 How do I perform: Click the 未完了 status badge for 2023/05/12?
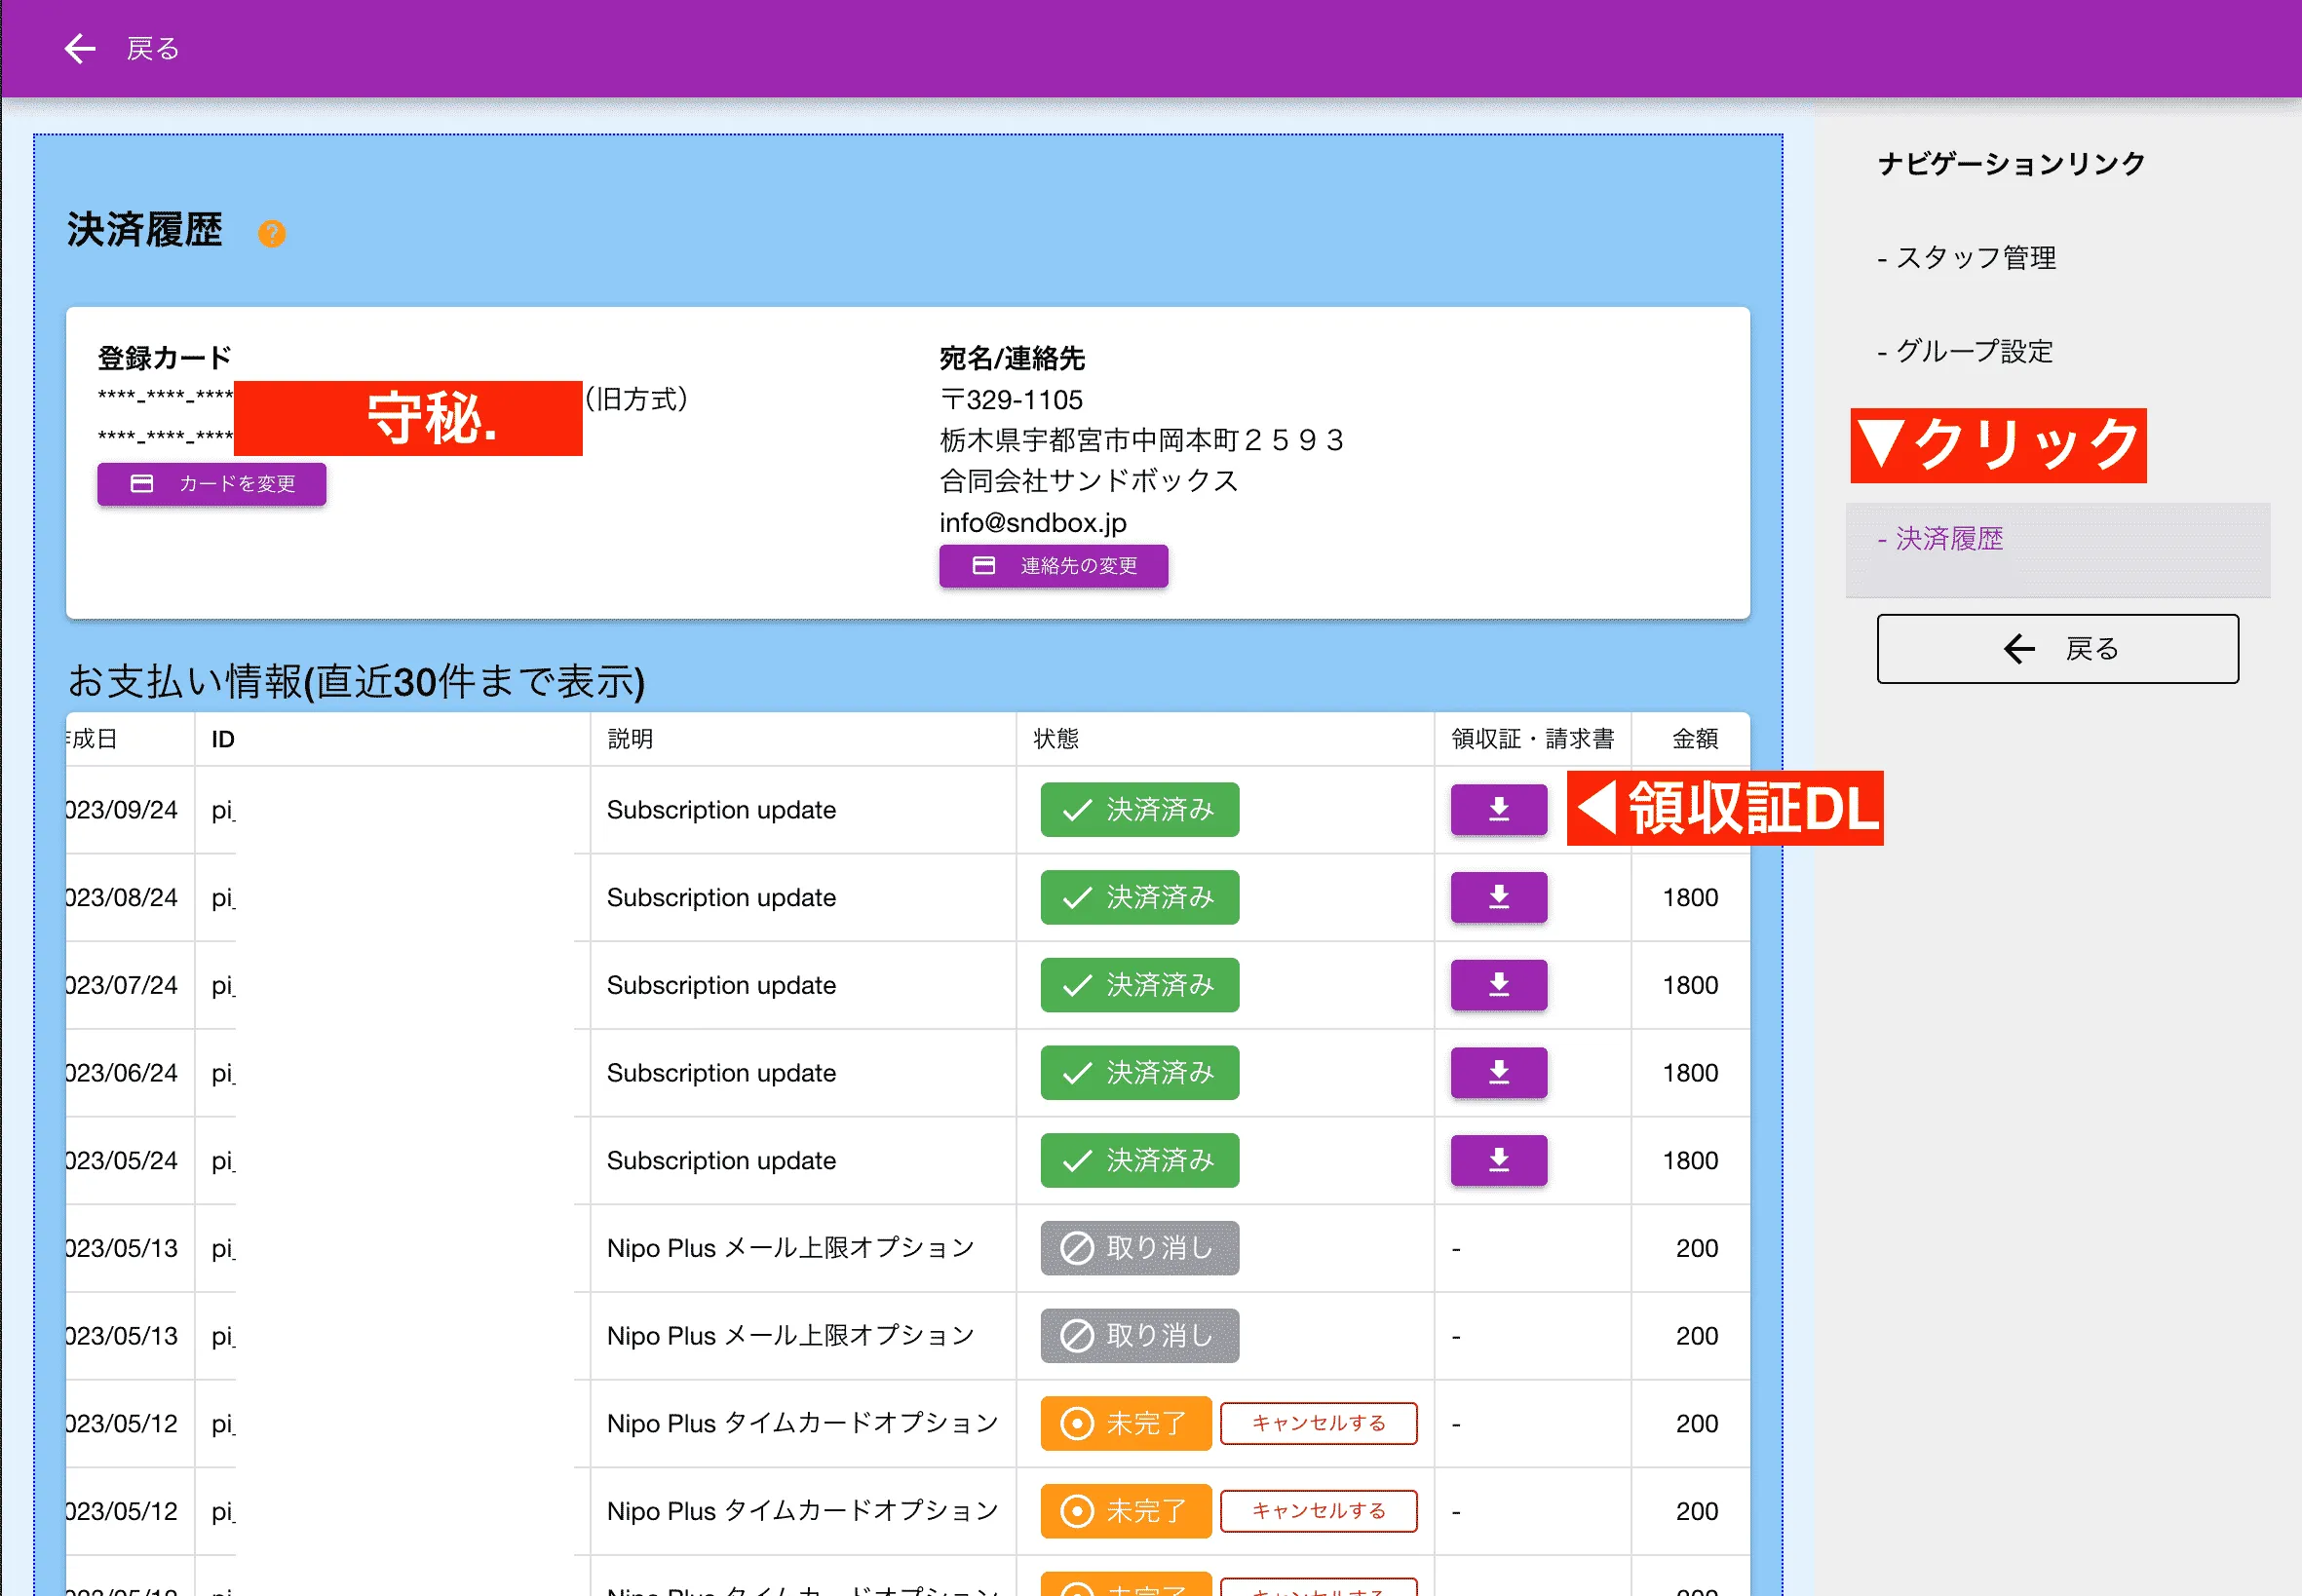click(x=1125, y=1423)
